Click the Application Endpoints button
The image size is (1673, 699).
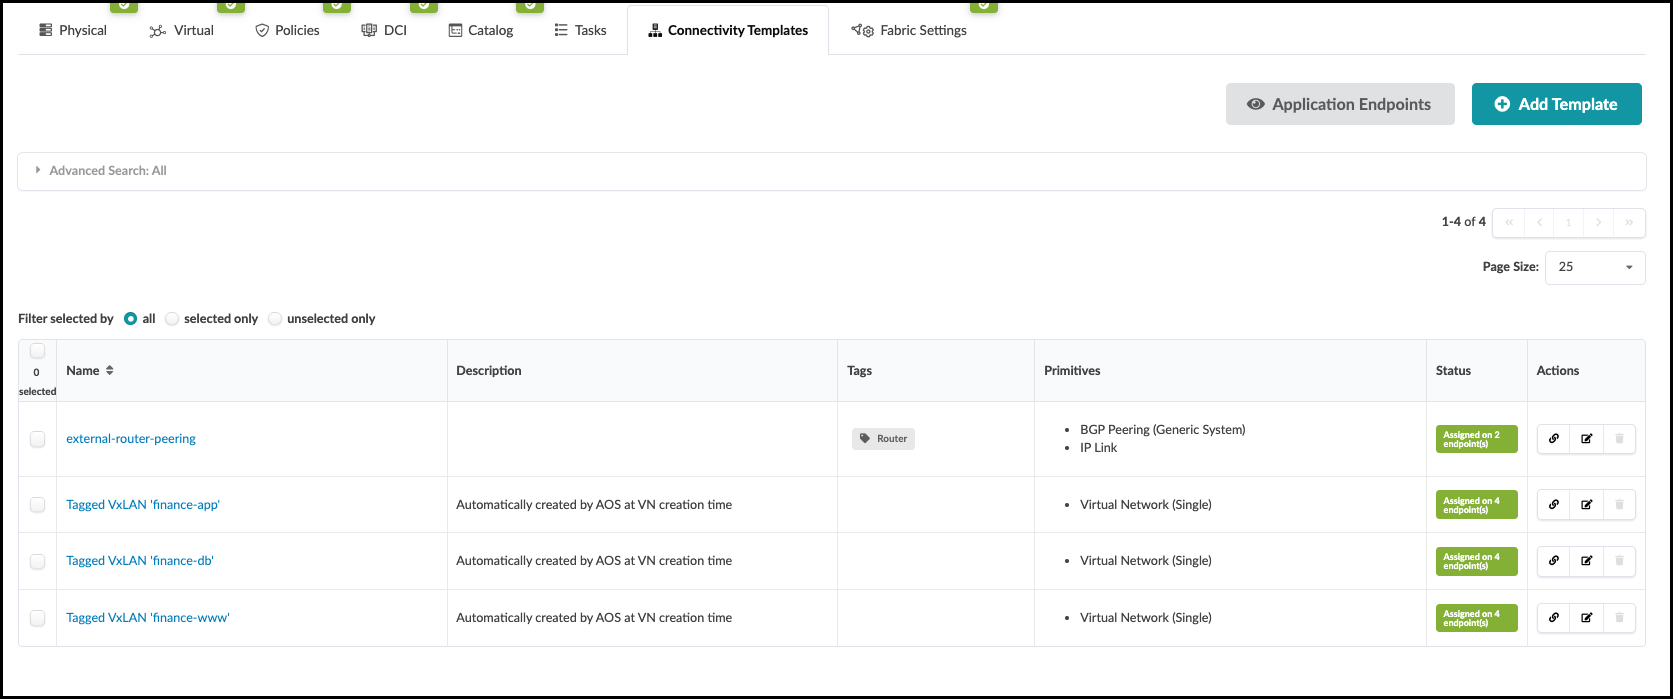[1339, 104]
